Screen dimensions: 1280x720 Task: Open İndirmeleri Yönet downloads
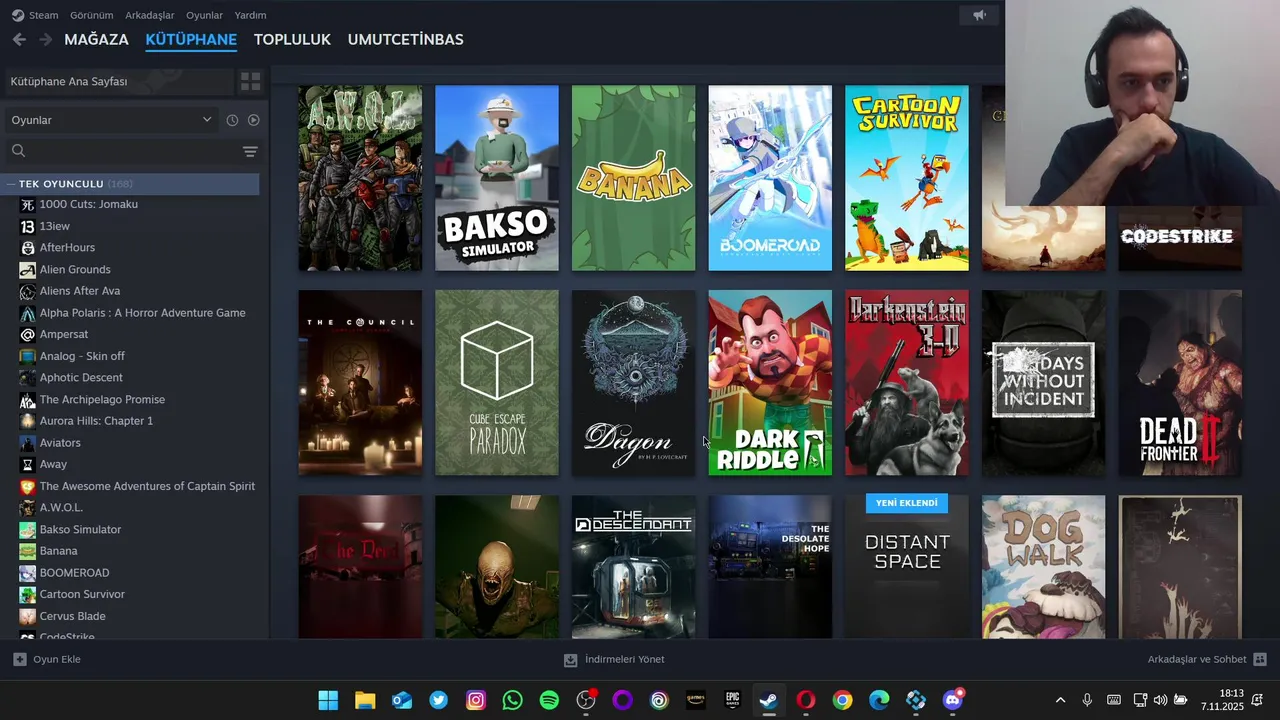click(614, 659)
